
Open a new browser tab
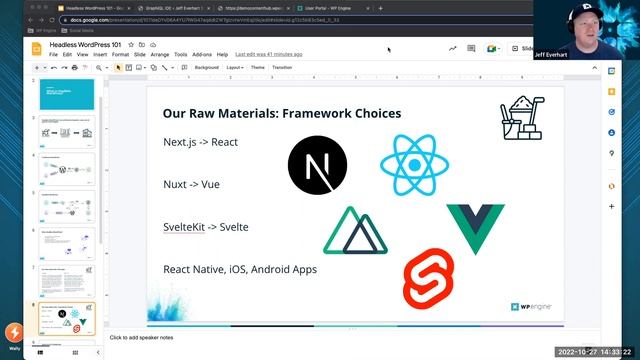coord(380,8)
